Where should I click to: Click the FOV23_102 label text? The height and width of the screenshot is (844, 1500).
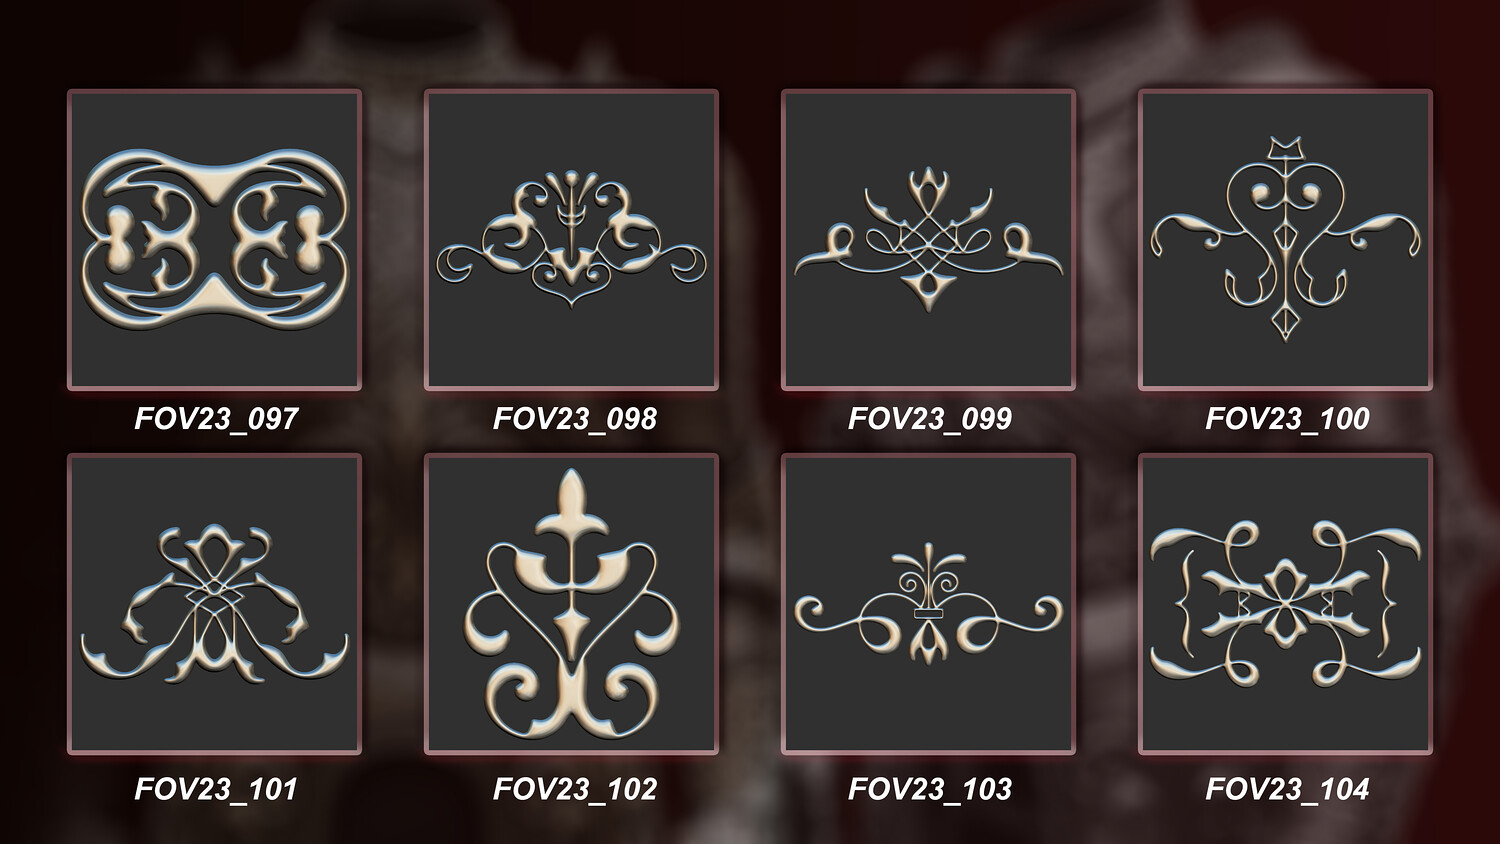click(574, 789)
